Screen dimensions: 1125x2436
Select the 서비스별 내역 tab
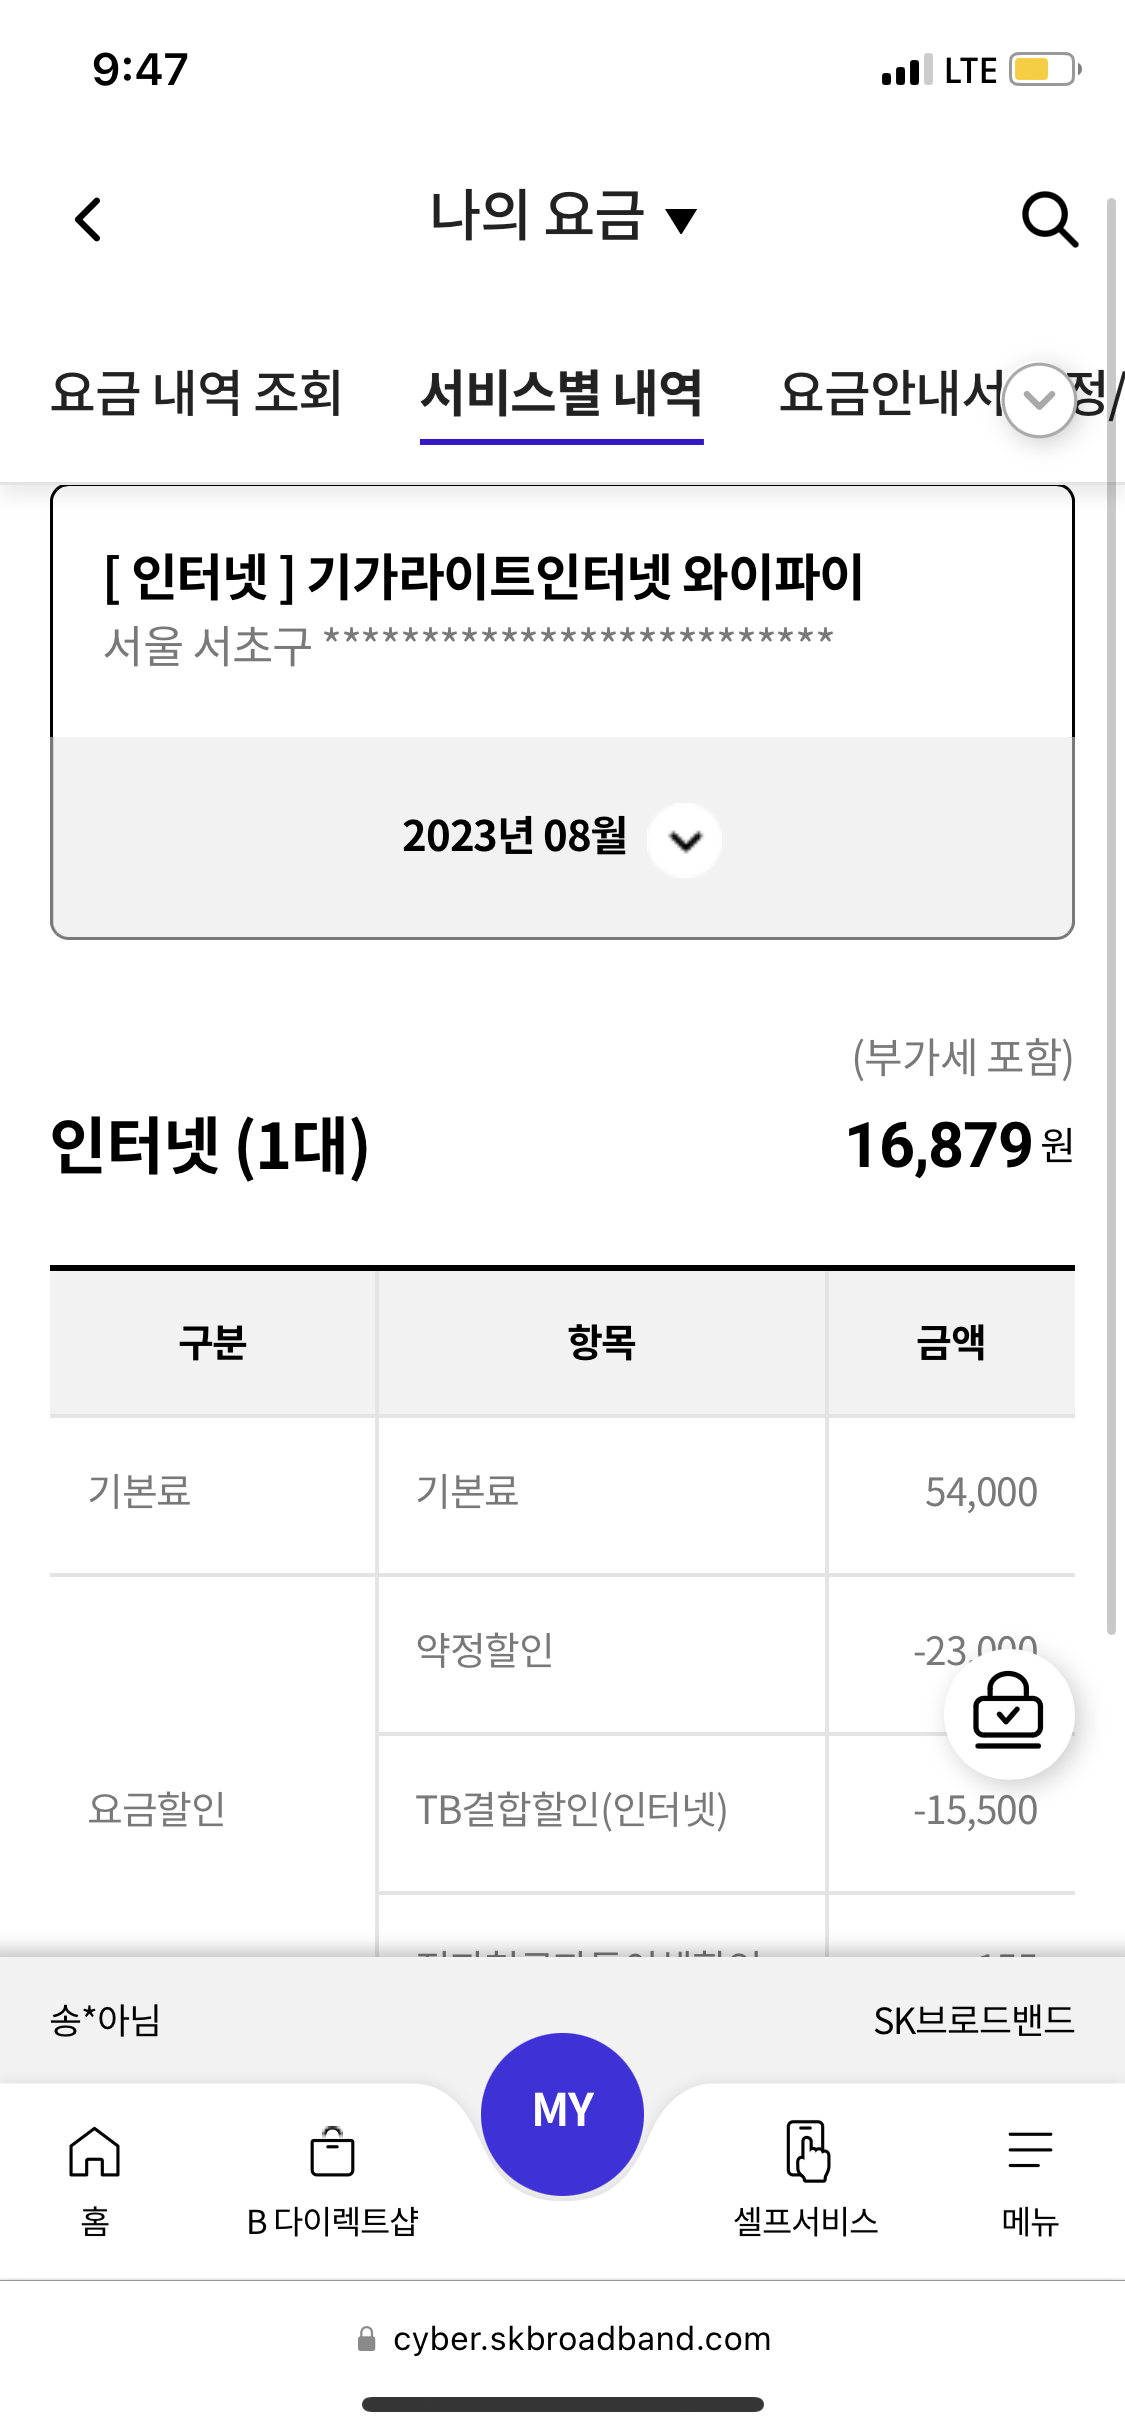[561, 393]
